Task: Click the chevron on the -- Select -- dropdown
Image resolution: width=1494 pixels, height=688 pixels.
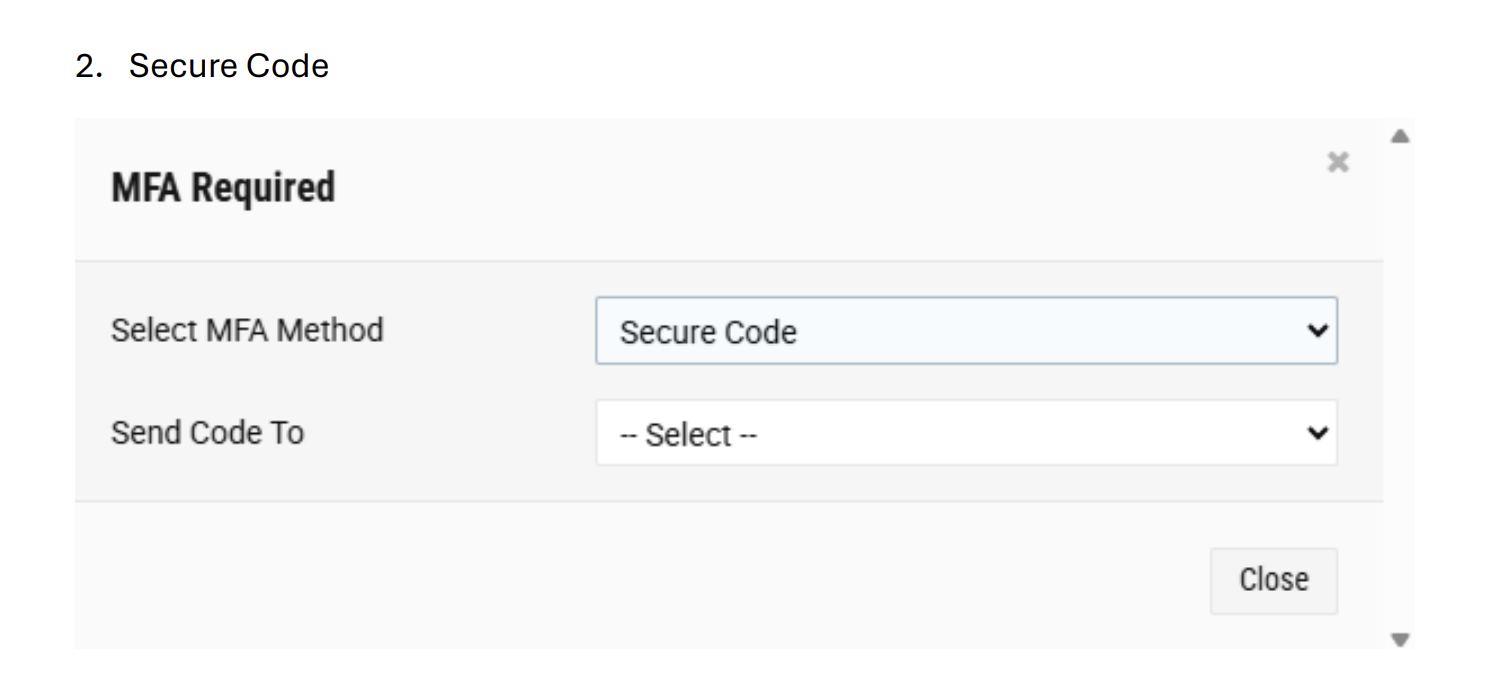Action: click(1318, 433)
